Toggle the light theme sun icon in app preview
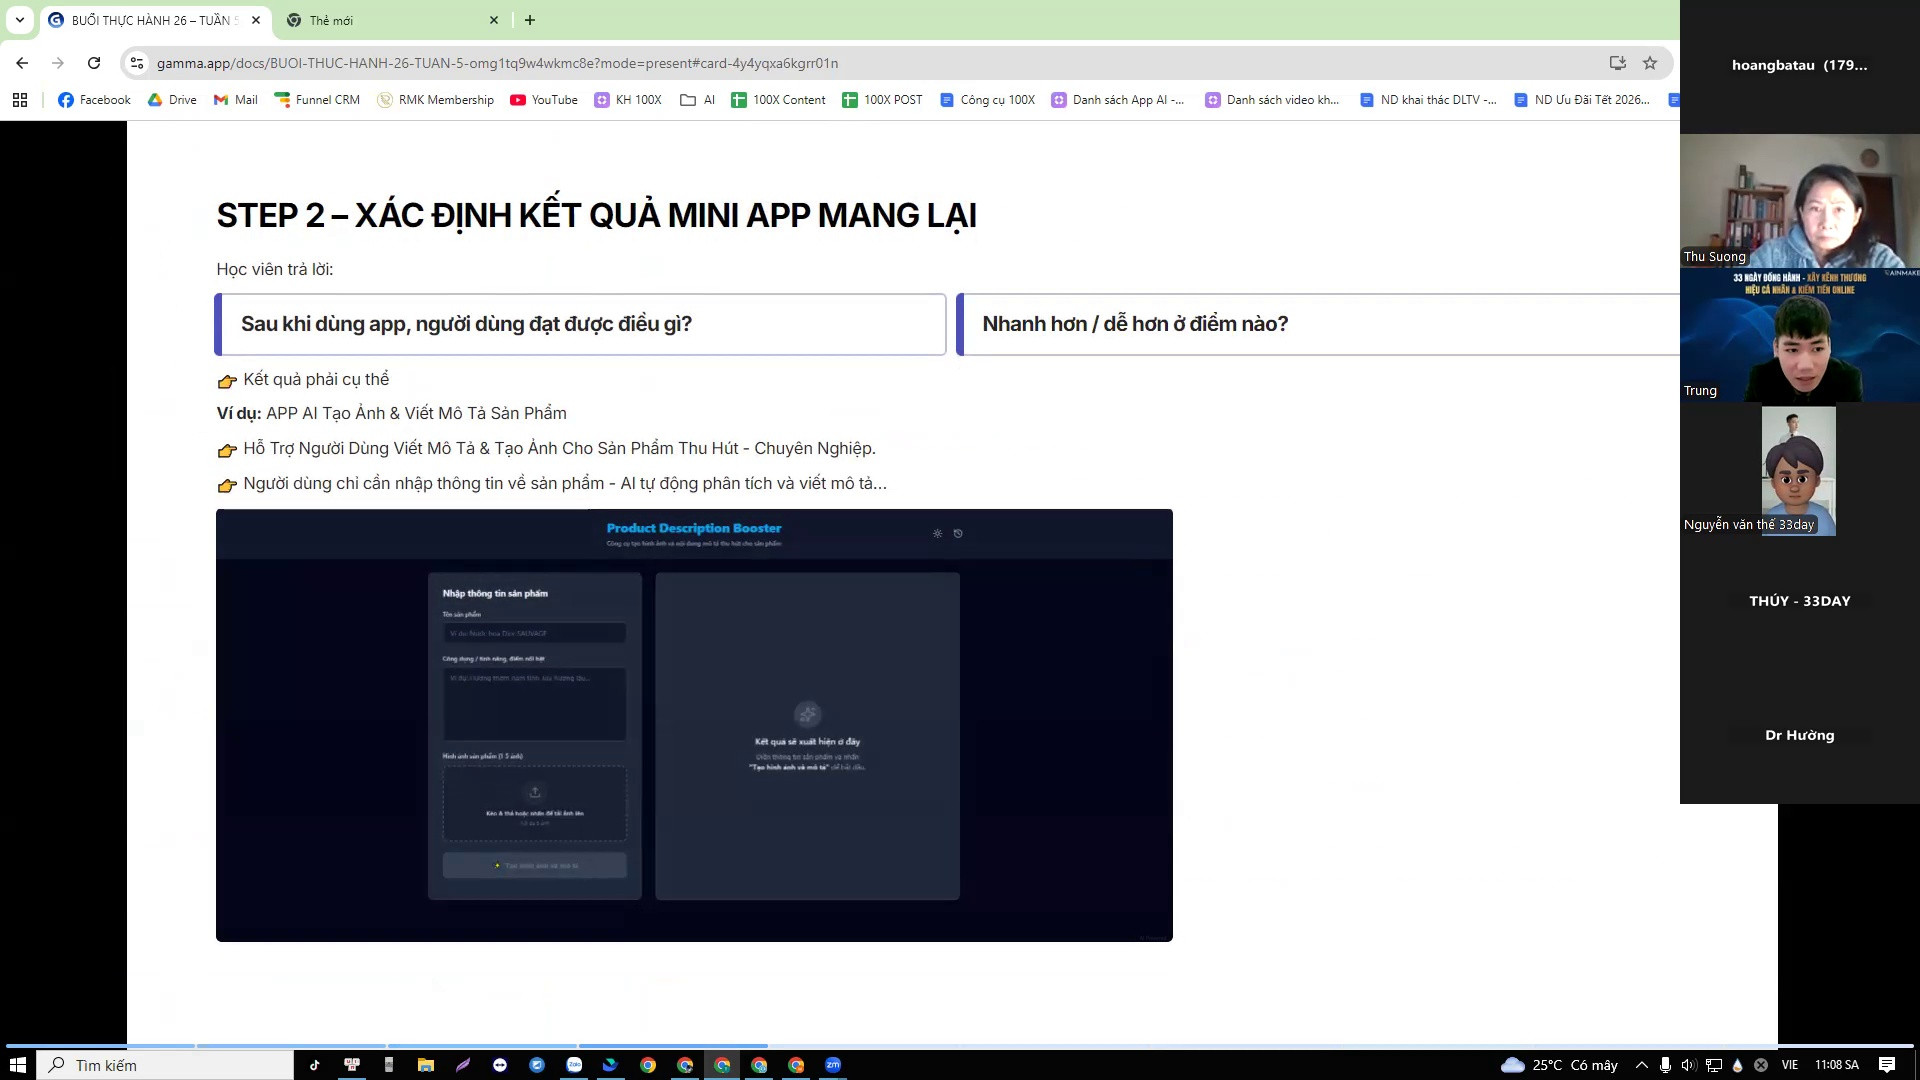 tap(937, 533)
